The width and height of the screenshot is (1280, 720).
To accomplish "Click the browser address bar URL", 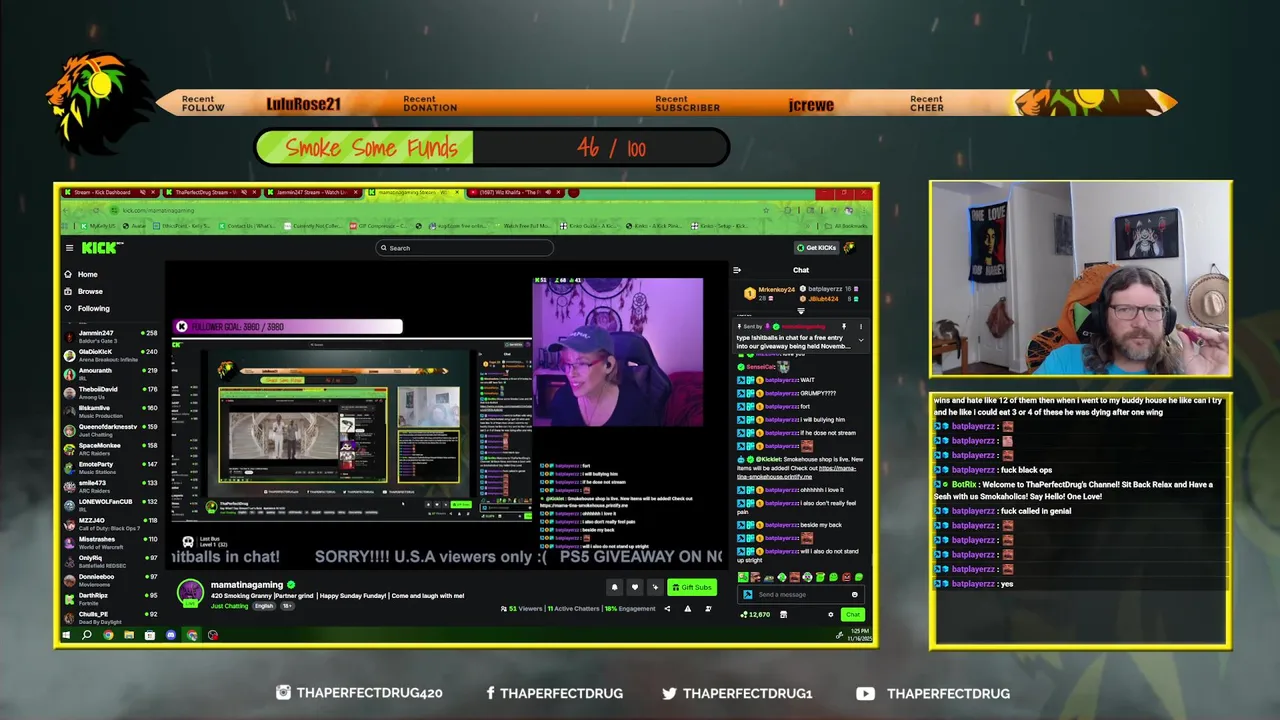I will 158,210.
